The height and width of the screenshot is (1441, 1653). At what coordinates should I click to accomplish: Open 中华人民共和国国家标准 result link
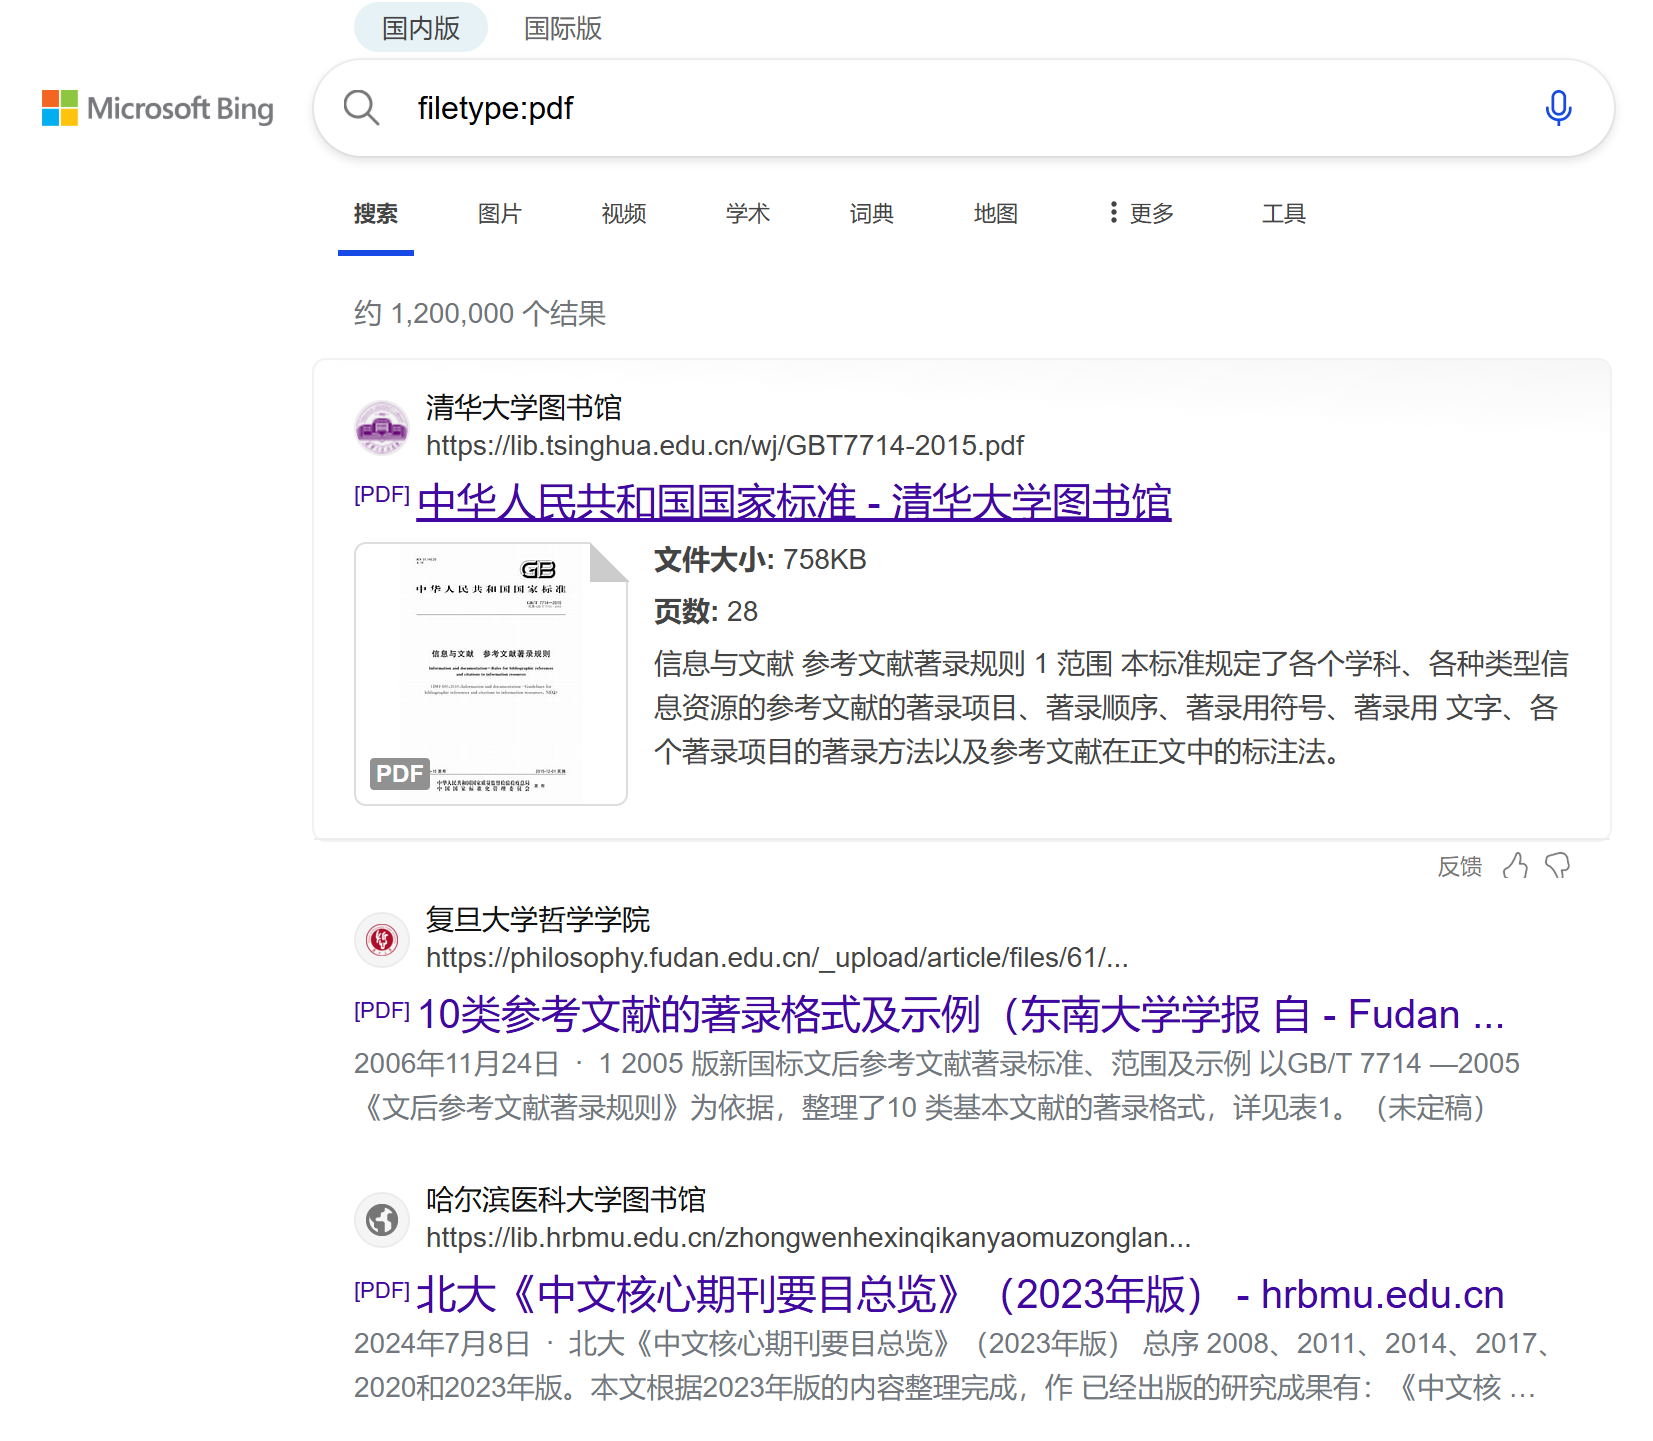click(x=794, y=502)
